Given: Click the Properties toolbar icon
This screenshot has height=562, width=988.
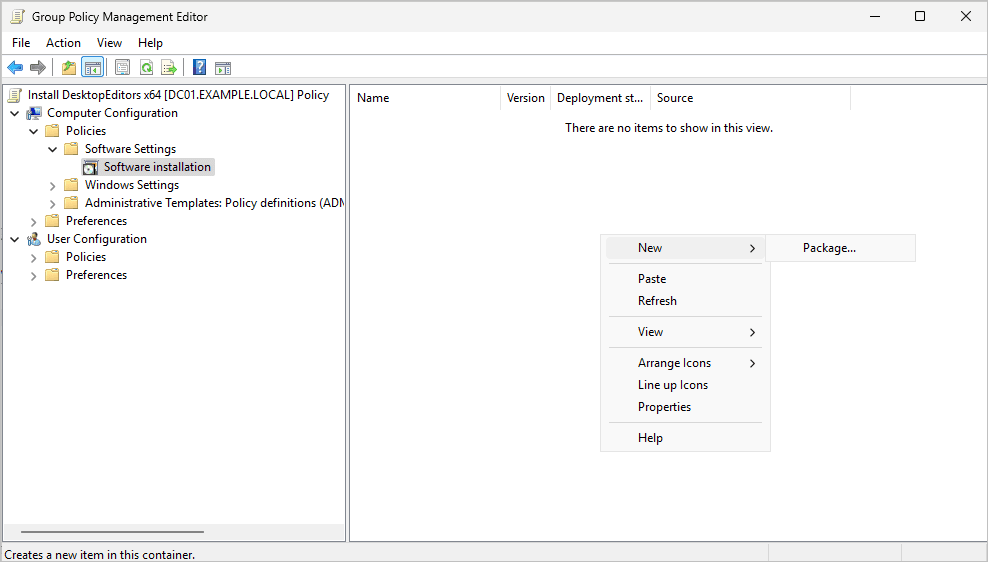Looking at the screenshot, I should (x=122, y=67).
